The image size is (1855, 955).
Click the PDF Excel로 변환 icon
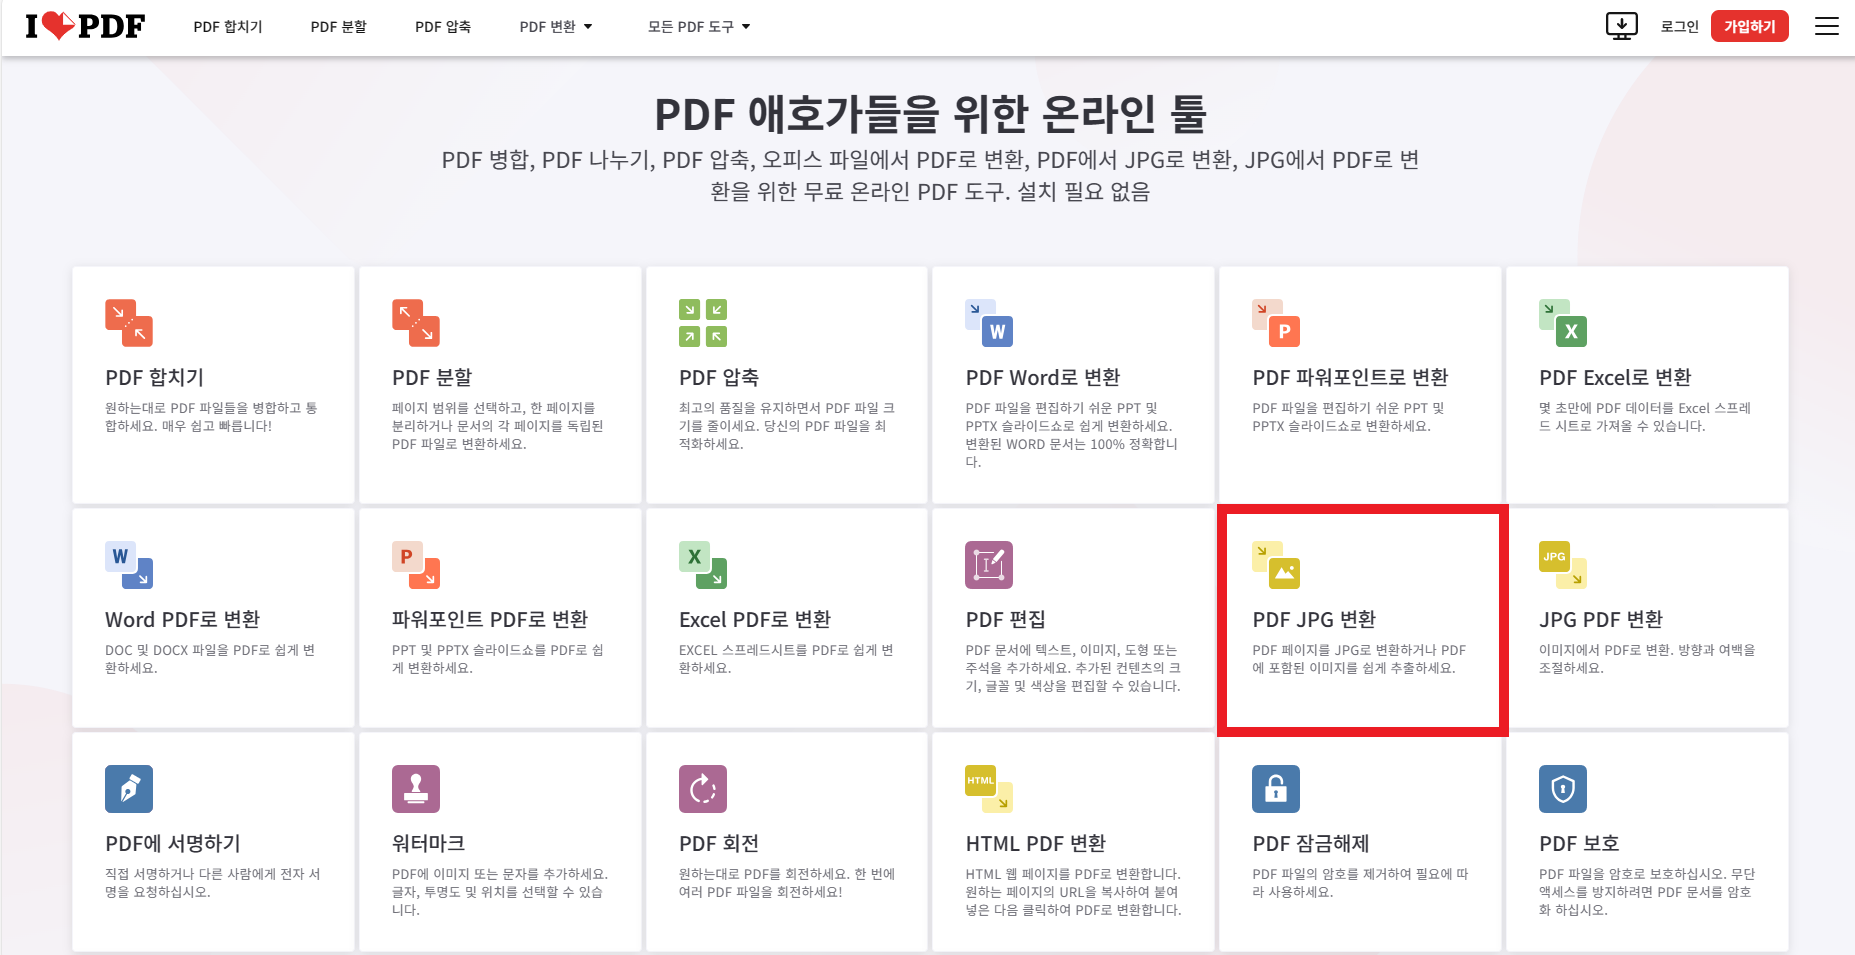pos(1563,323)
